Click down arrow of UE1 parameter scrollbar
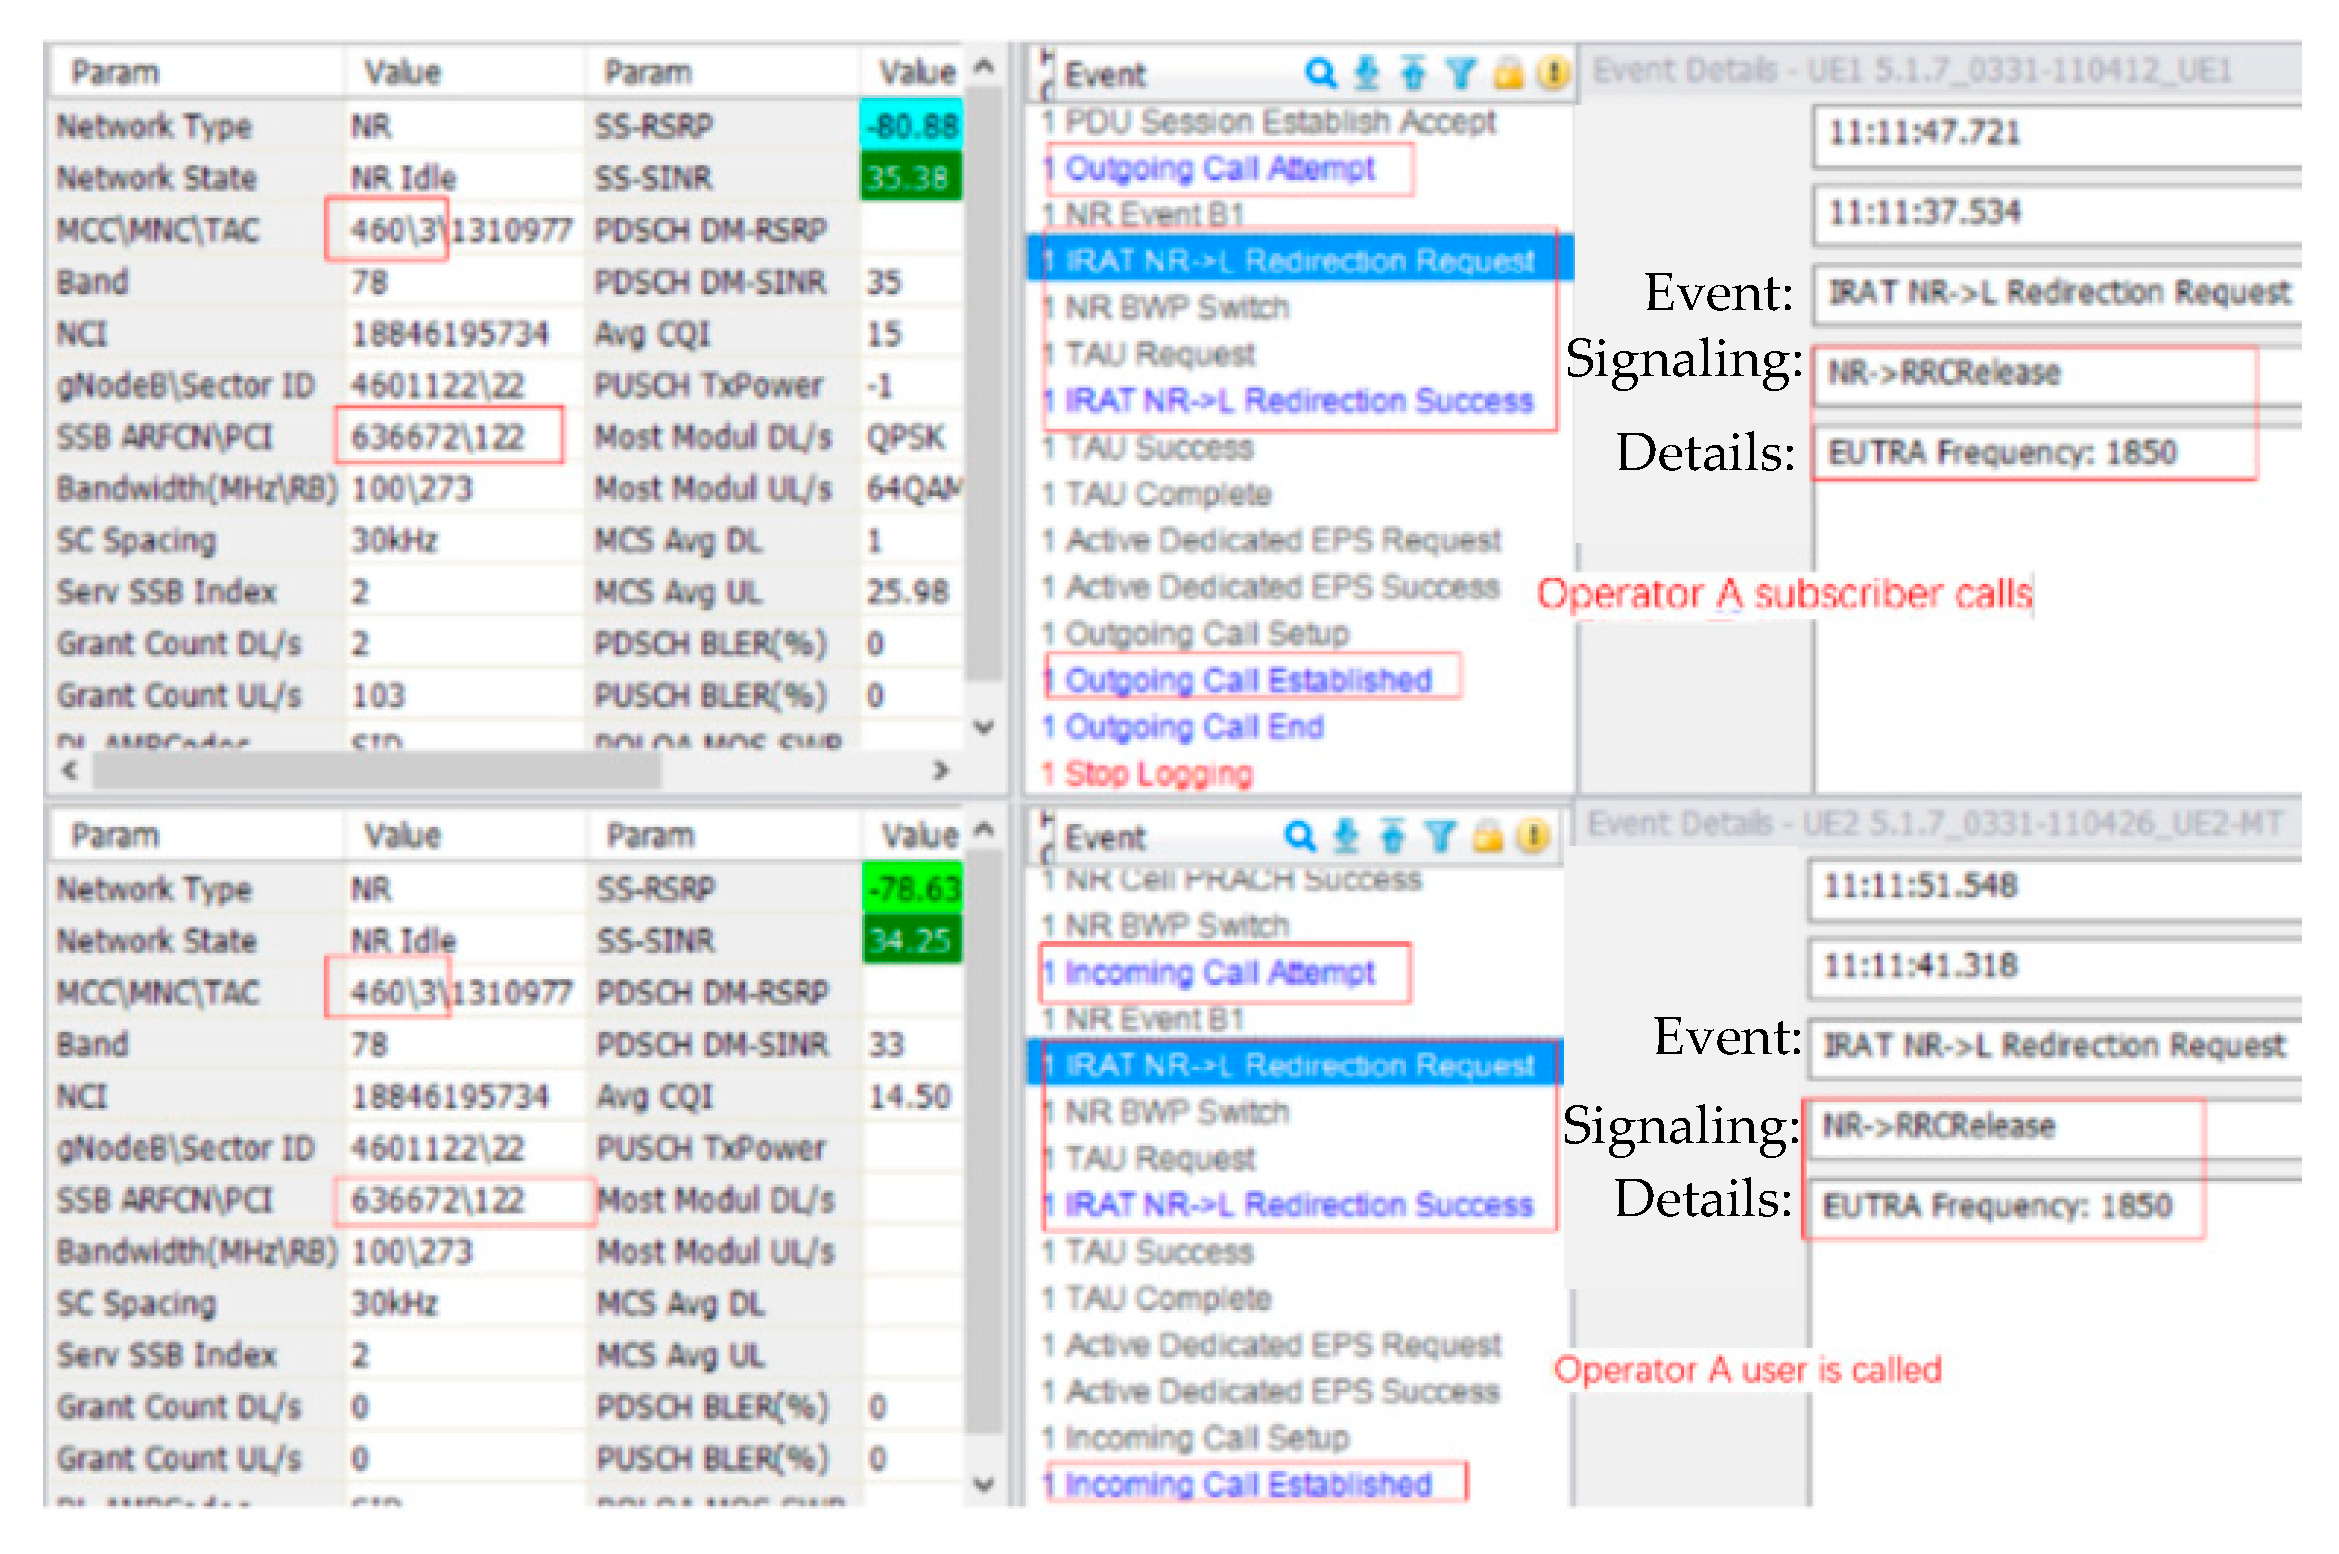 coord(984,727)
